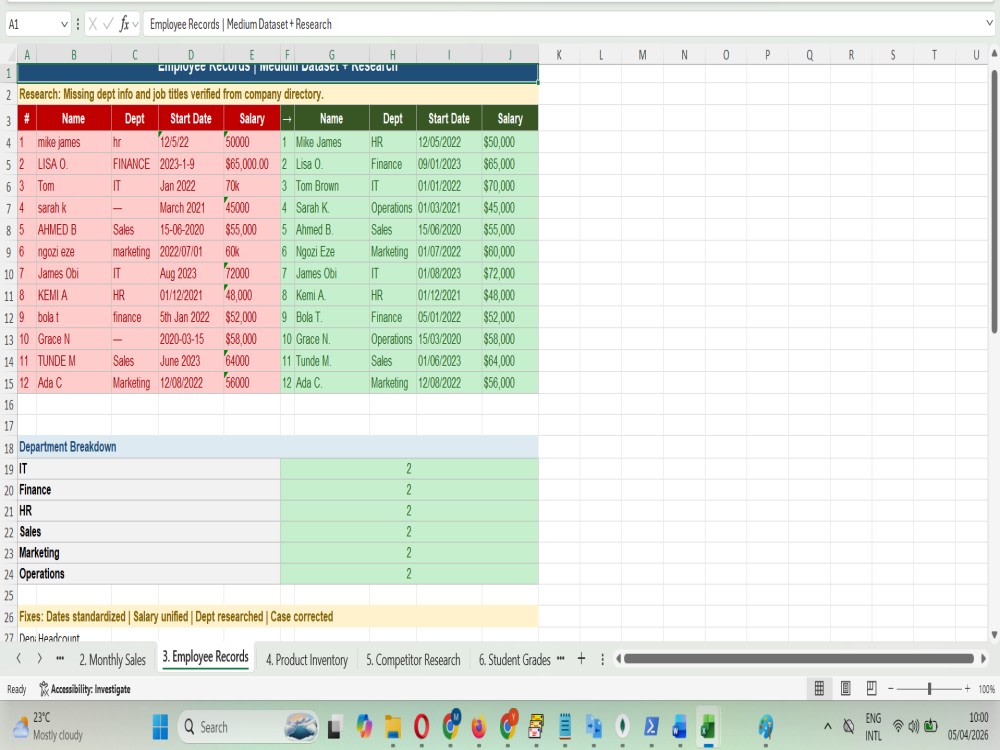The height and width of the screenshot is (750, 1000).
Task: Open the Name Box dropdown arrow
Action: [x=64, y=25]
